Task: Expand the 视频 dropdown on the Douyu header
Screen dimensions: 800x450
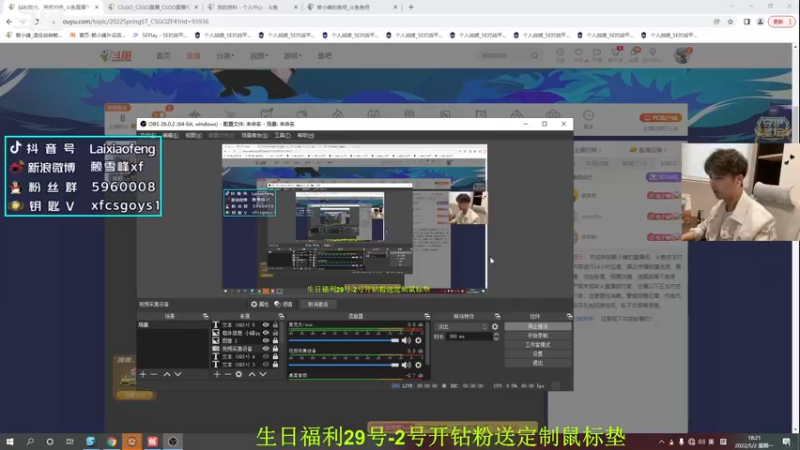Action: point(259,56)
